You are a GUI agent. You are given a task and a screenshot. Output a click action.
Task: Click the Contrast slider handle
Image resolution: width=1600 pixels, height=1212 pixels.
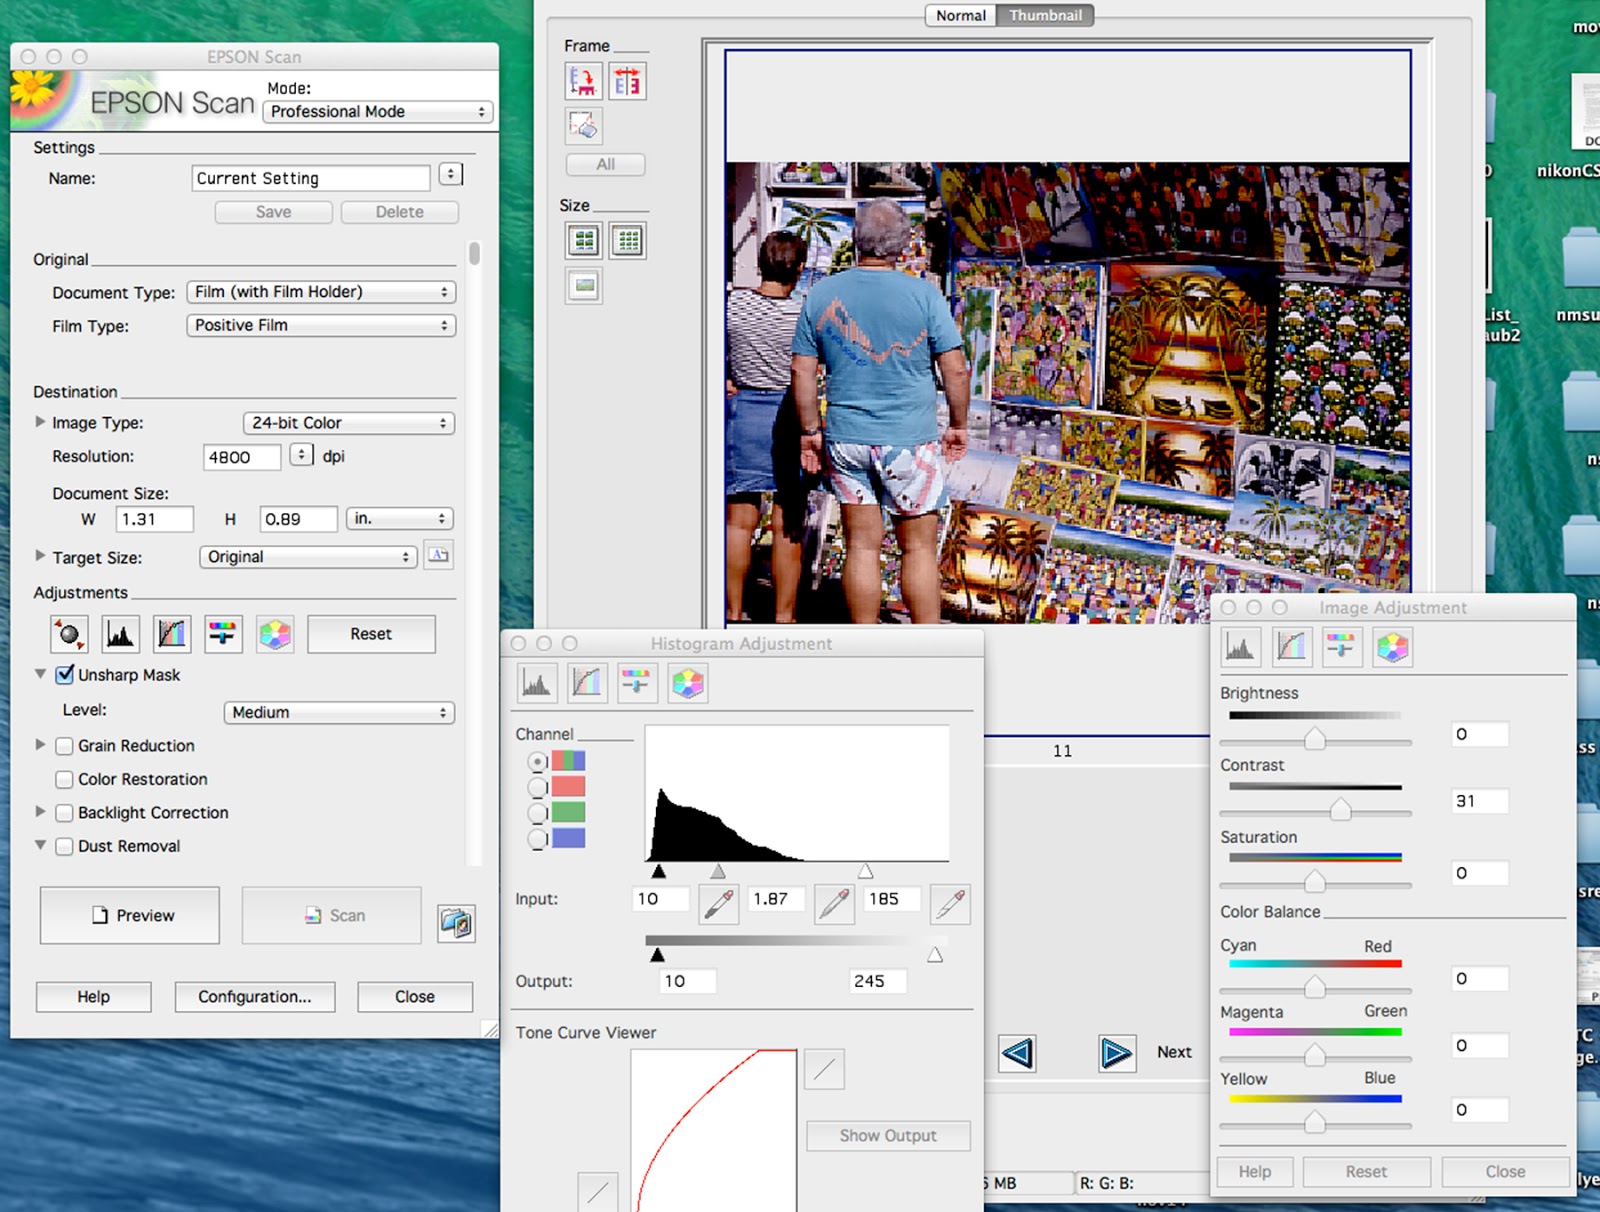tap(1340, 808)
